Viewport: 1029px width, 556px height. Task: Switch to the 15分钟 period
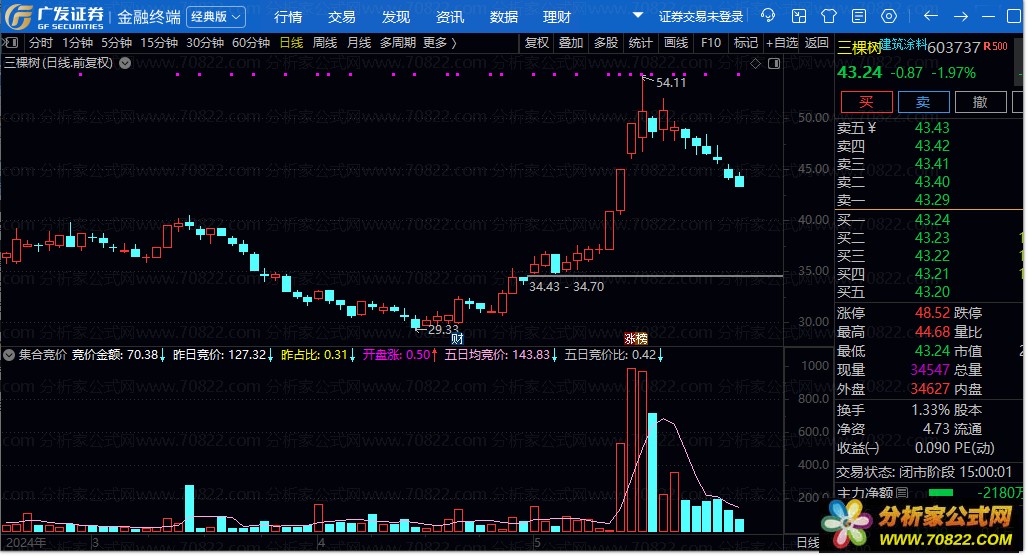[159, 43]
